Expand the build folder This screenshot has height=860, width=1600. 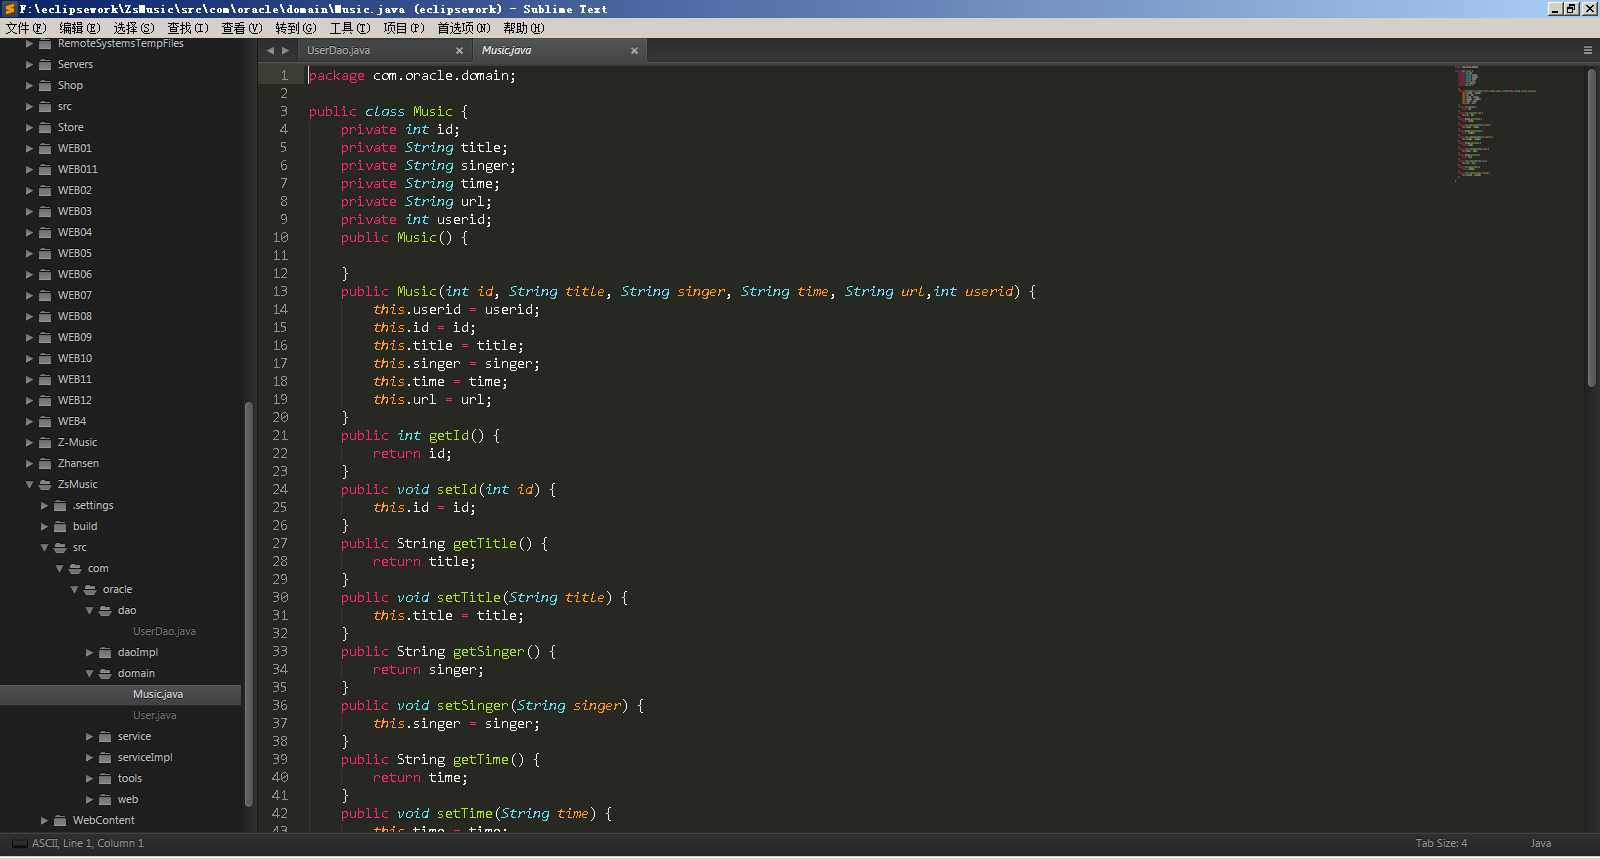(45, 526)
